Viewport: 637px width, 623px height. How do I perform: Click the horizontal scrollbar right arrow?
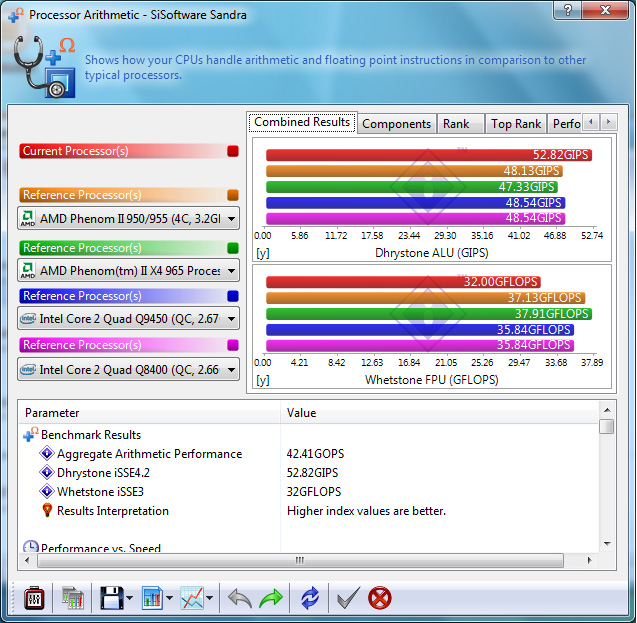(589, 560)
